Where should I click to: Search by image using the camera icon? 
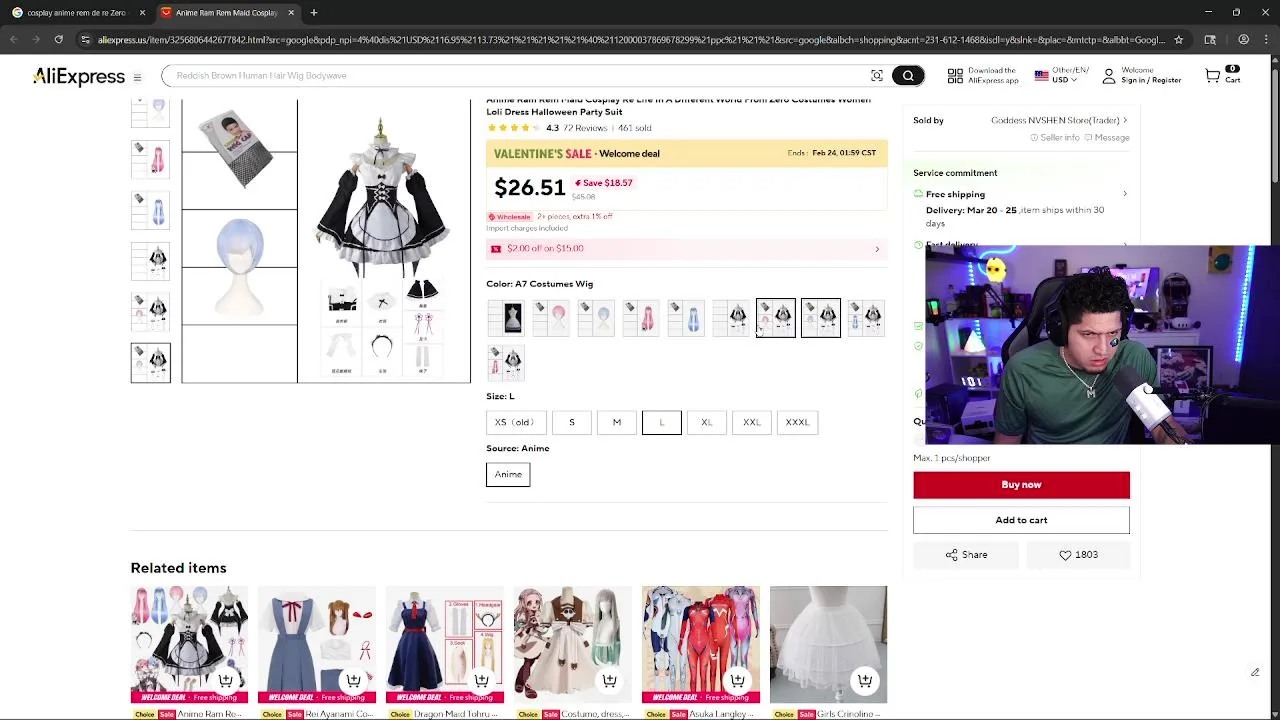click(x=877, y=76)
